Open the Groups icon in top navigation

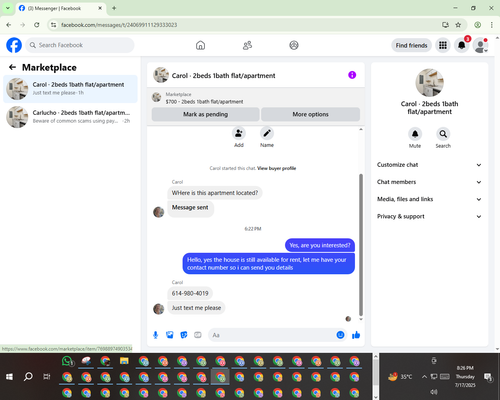pos(294,45)
